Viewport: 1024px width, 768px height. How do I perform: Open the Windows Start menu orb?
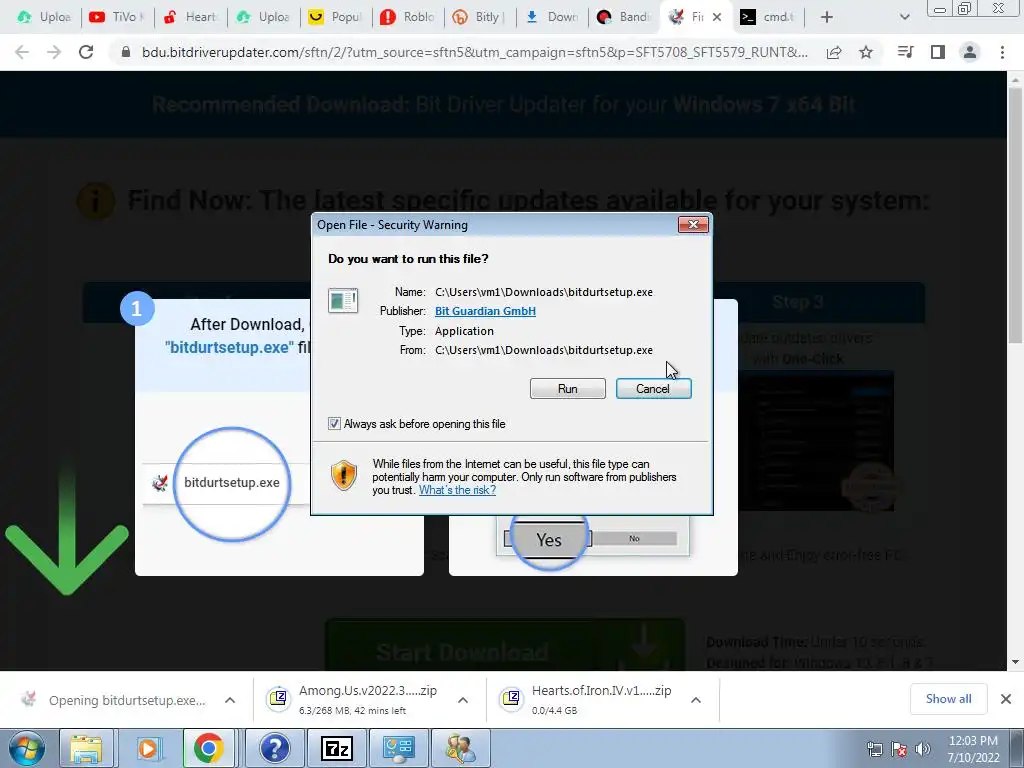(x=26, y=748)
